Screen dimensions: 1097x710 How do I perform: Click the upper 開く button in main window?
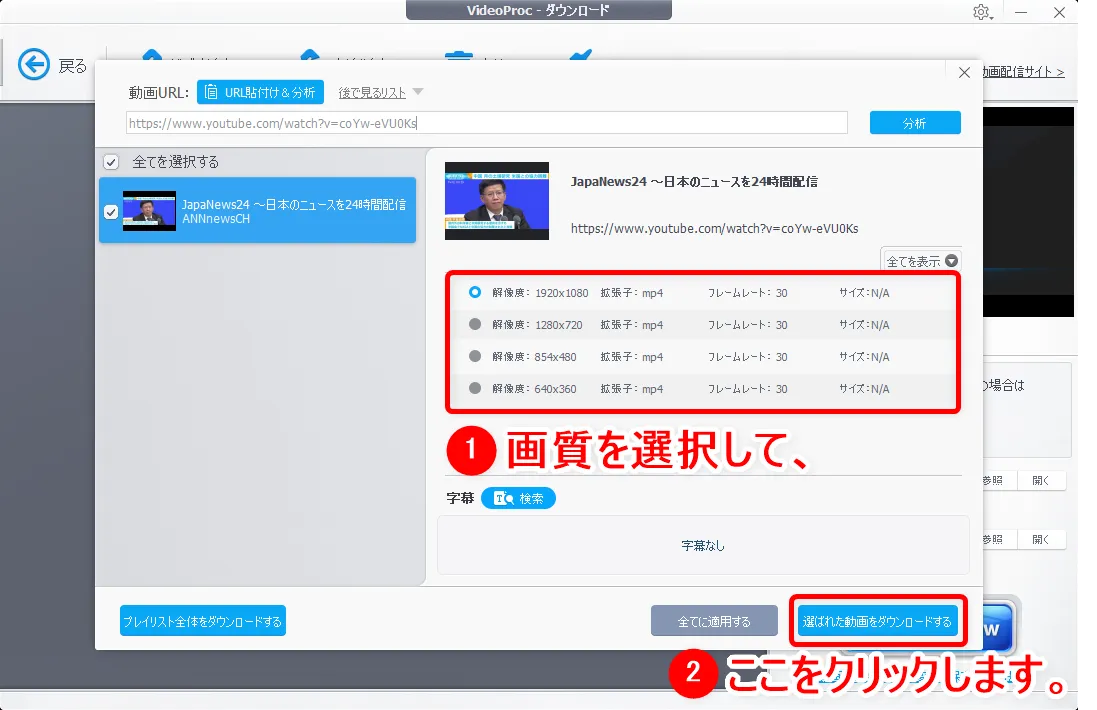pos(1041,481)
